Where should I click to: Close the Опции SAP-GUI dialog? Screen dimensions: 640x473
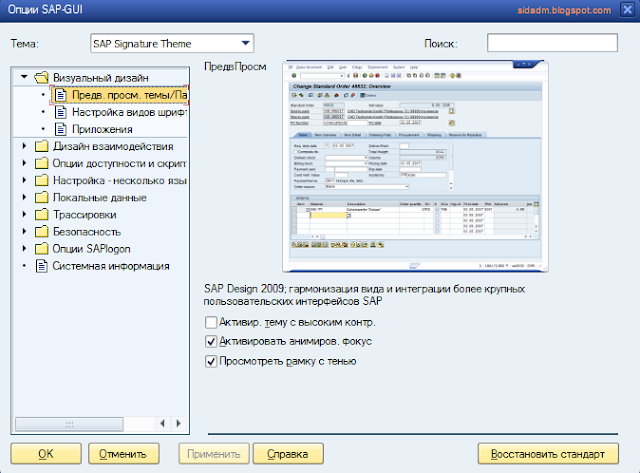point(627,9)
